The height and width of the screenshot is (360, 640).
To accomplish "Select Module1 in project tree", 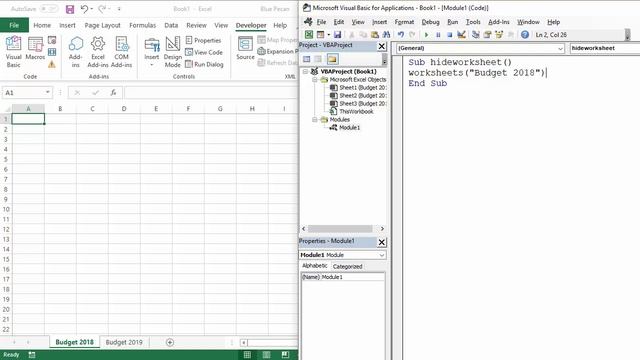I will (345, 128).
